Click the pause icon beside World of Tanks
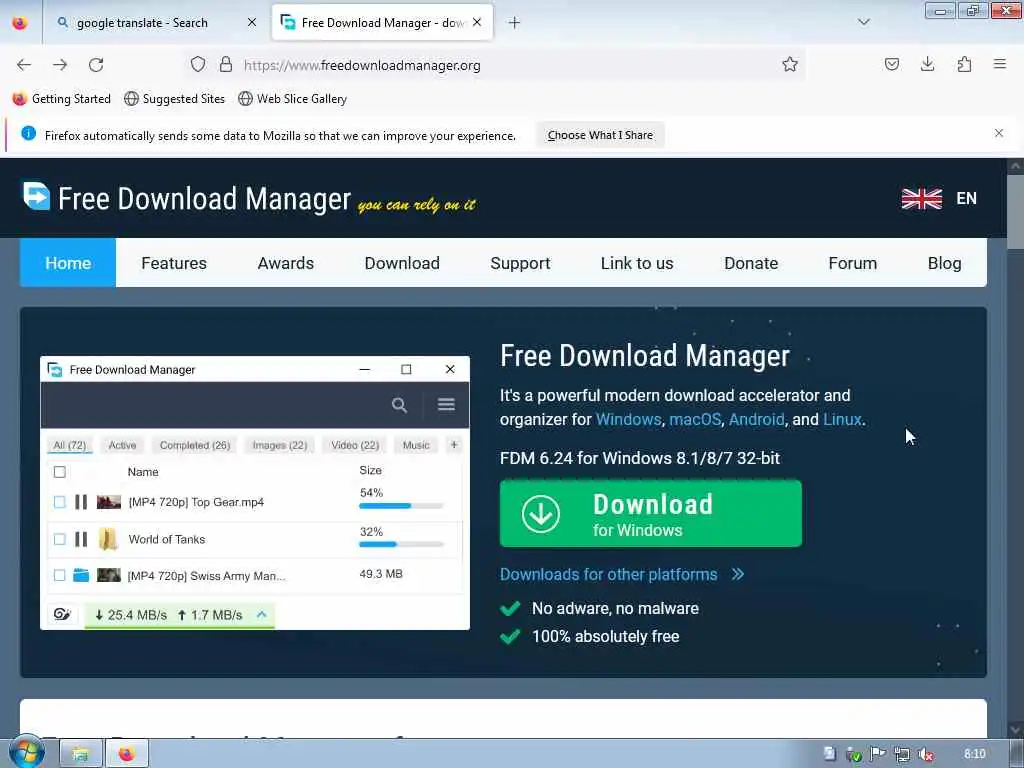 pyautogui.click(x=81, y=539)
